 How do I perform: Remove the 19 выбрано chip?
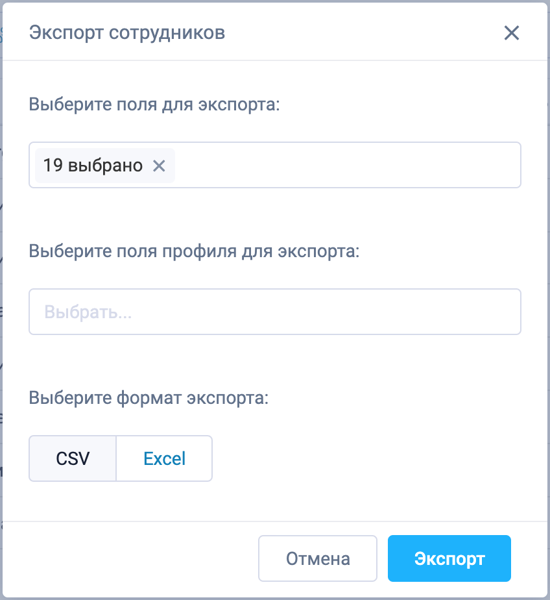(159, 166)
